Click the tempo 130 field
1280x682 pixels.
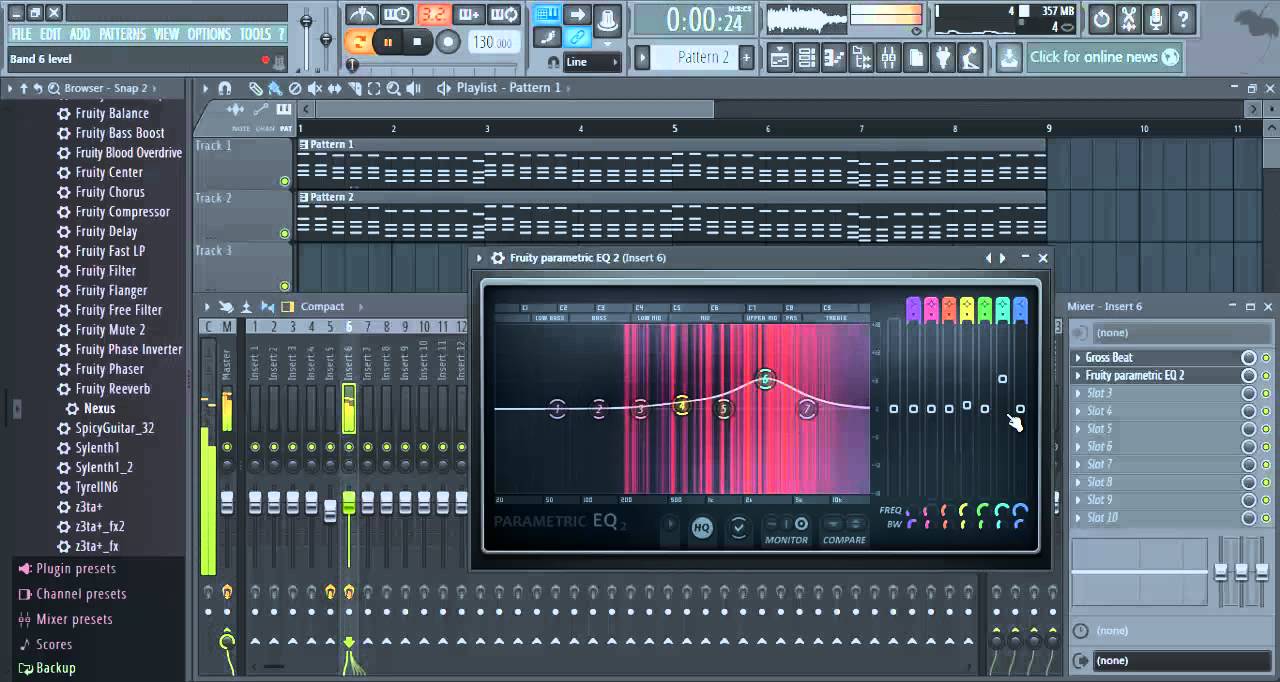click(492, 42)
